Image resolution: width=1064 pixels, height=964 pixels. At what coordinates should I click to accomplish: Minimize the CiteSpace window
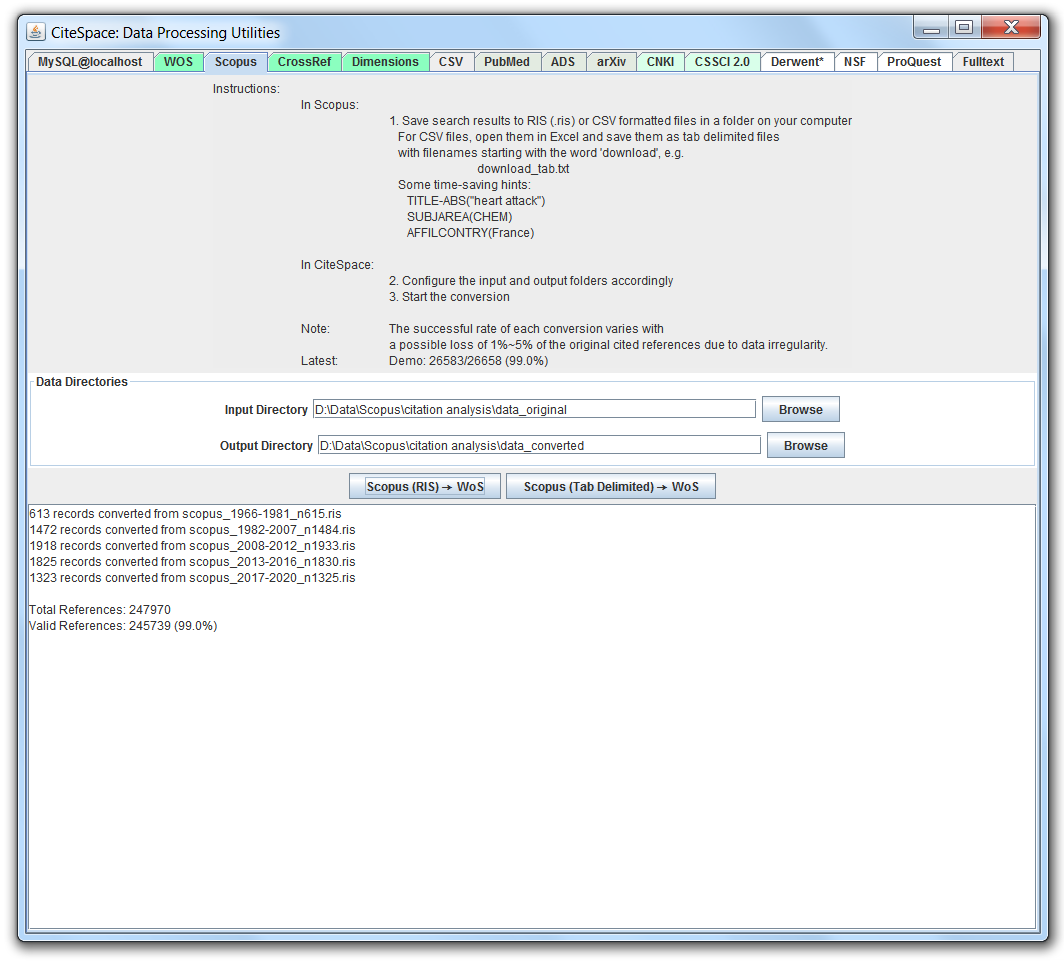931,28
